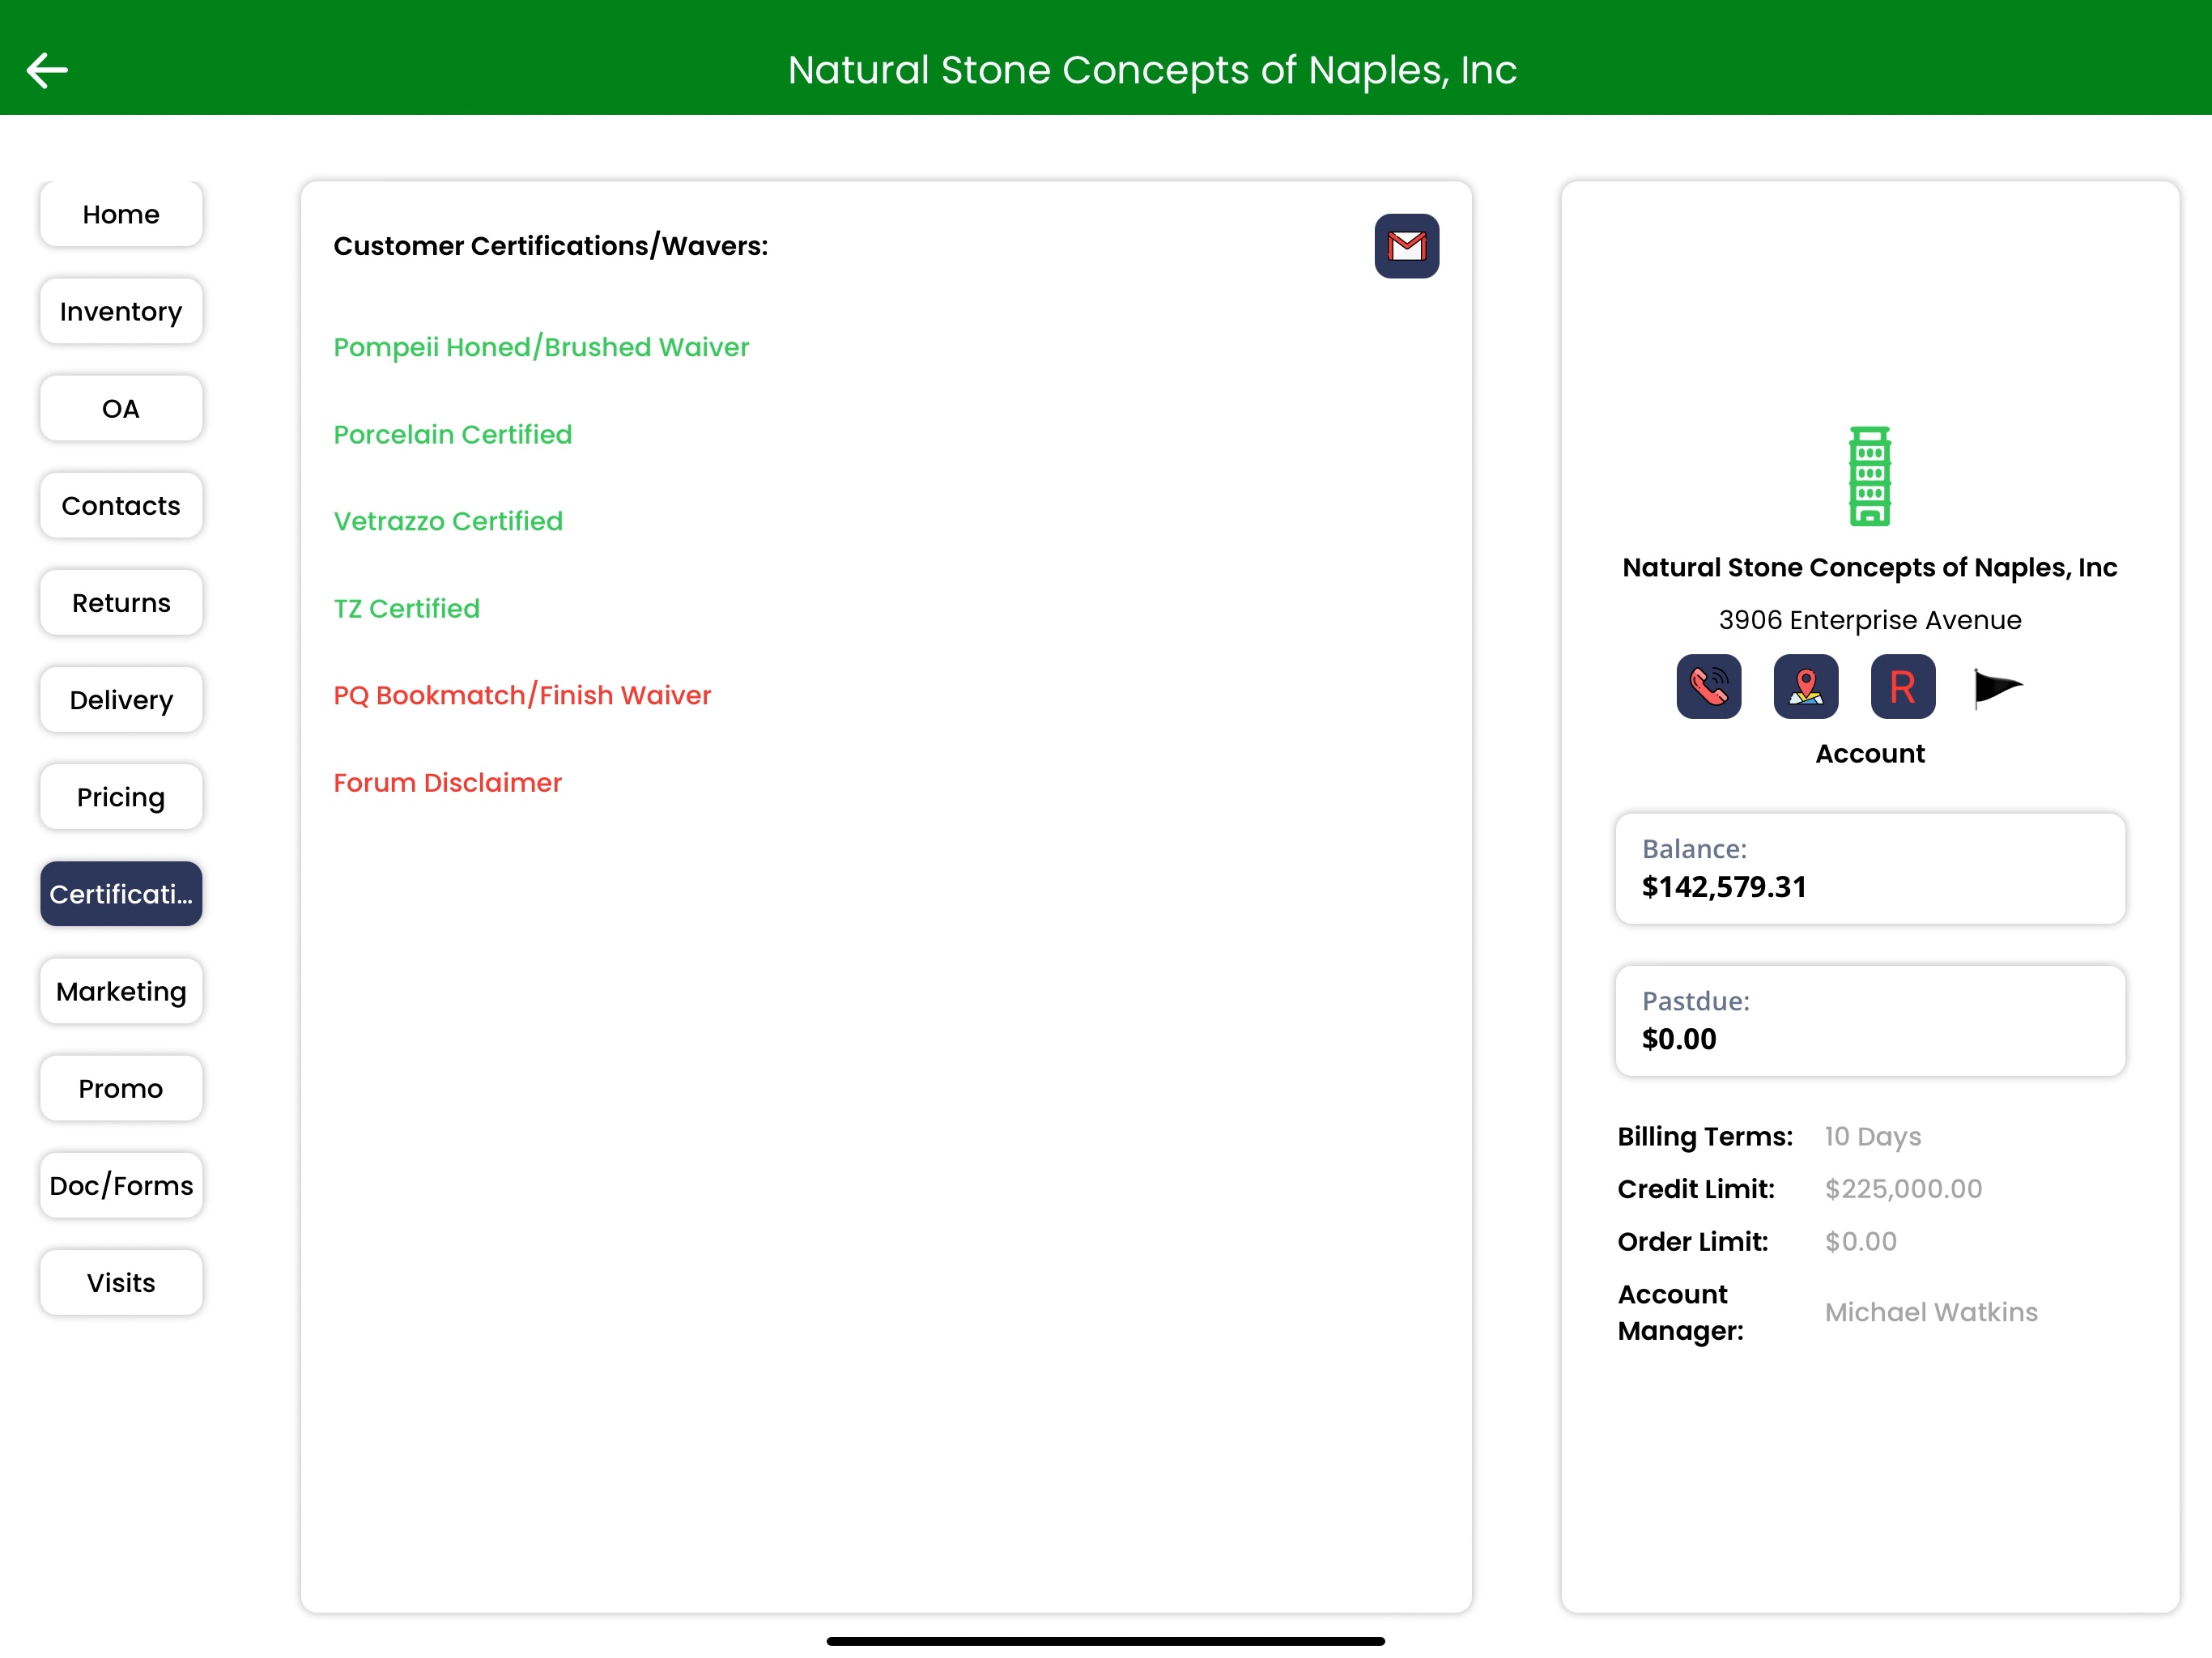Tap the black flag icon
The width and height of the screenshot is (2212, 1658).
[1996, 687]
